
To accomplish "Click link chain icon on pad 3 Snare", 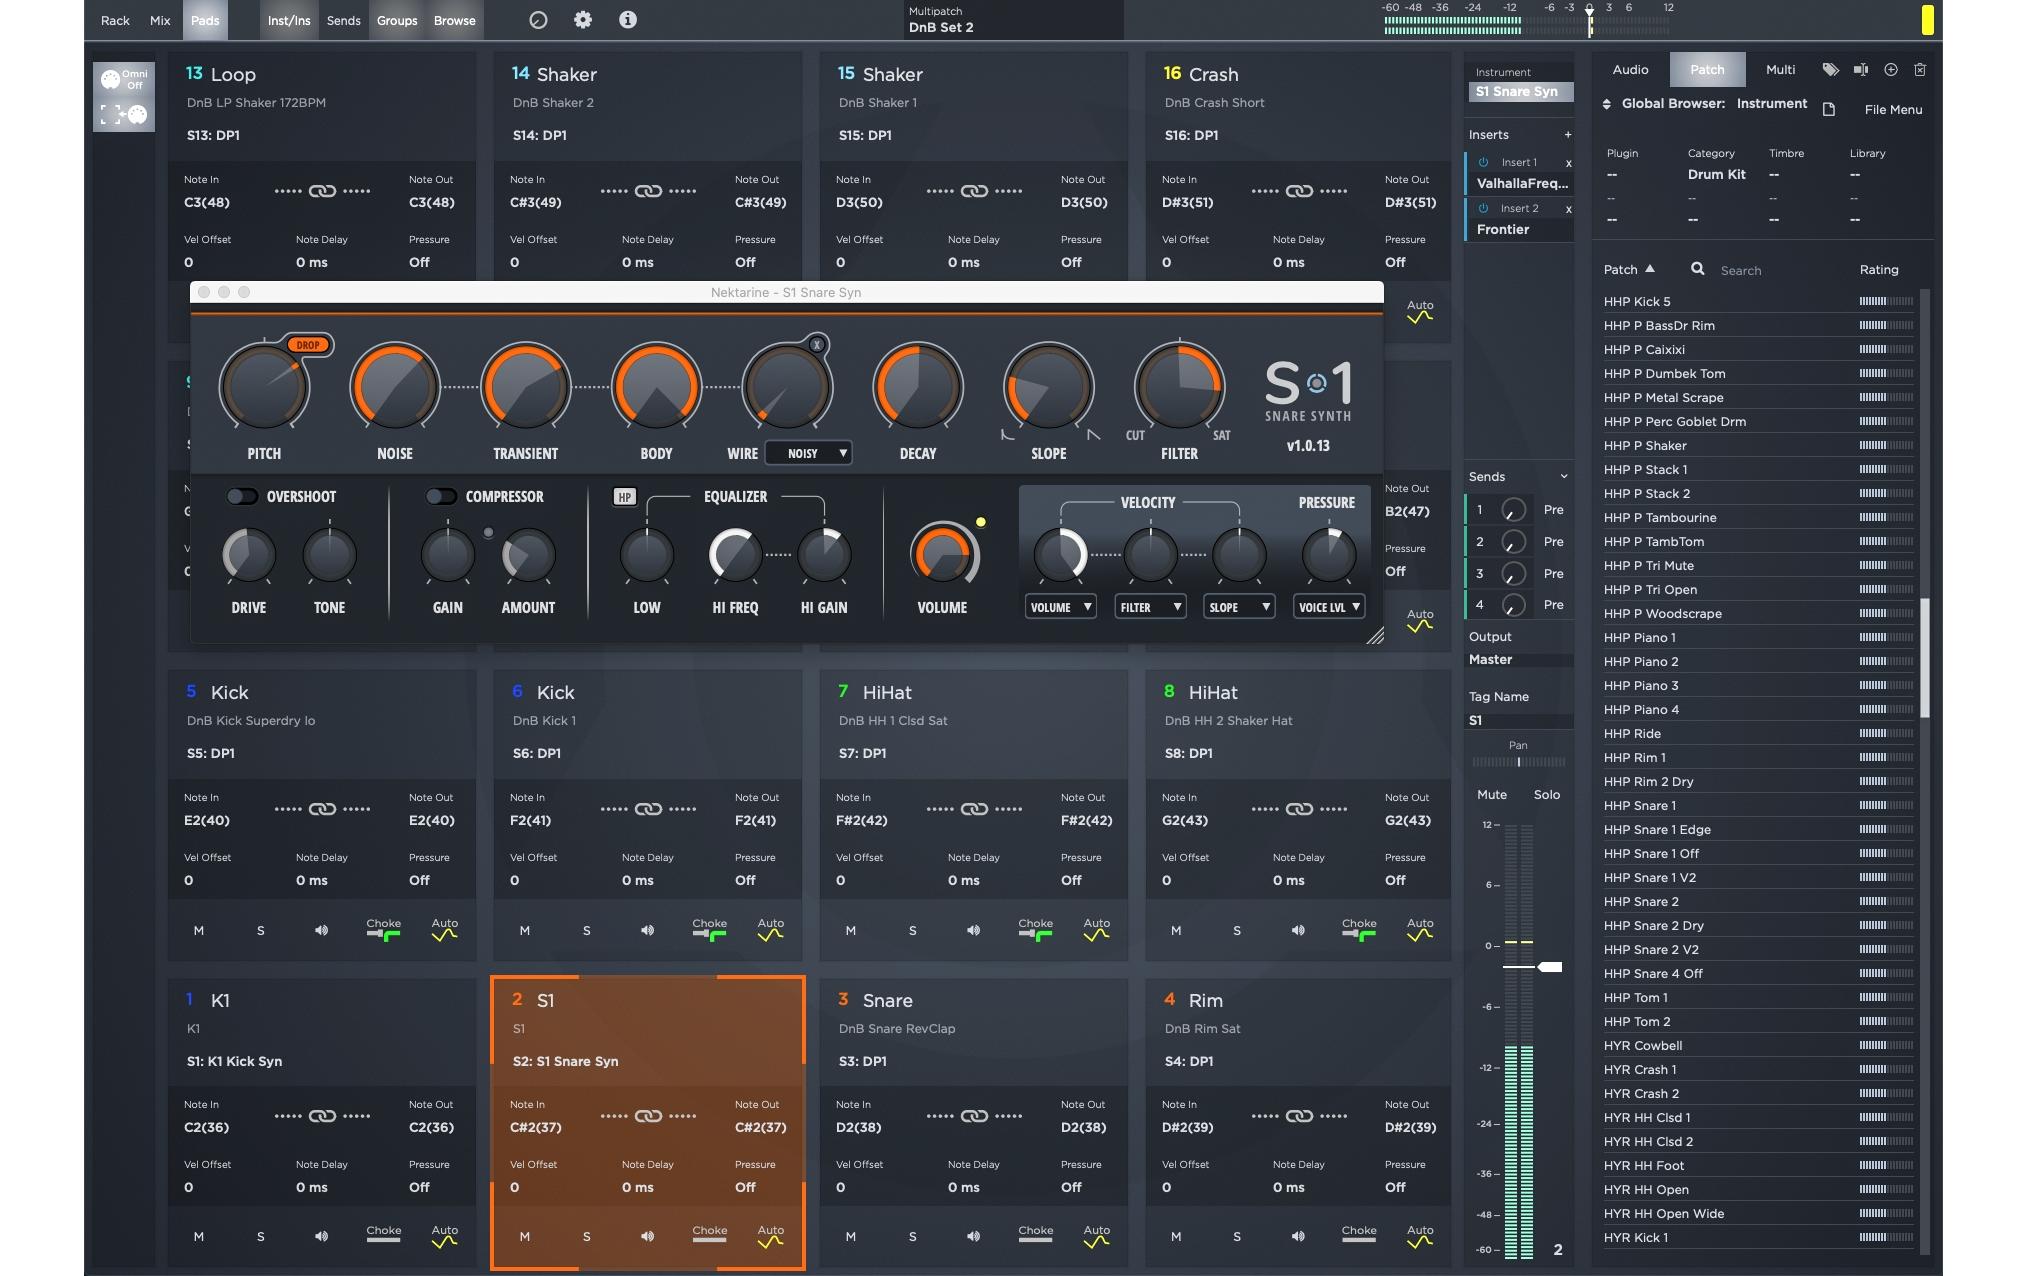I will click(974, 1116).
